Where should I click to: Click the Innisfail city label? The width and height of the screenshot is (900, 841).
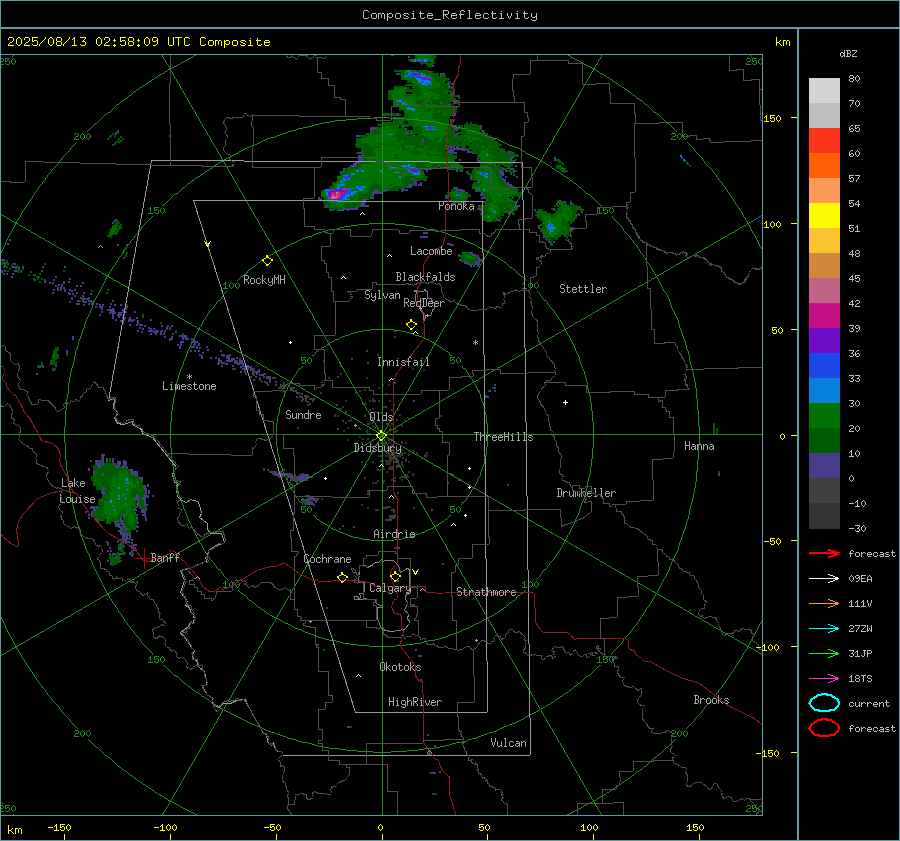pyautogui.click(x=403, y=362)
